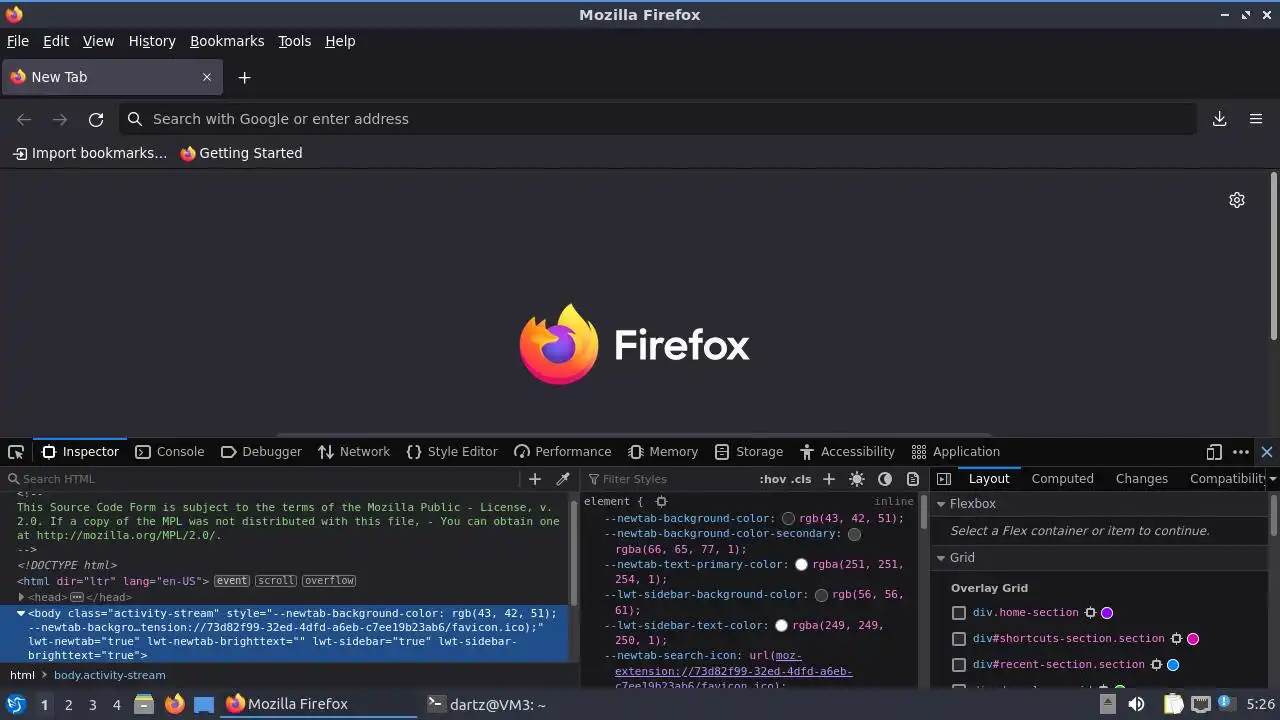Open volume control in the system tray

tap(1136, 704)
